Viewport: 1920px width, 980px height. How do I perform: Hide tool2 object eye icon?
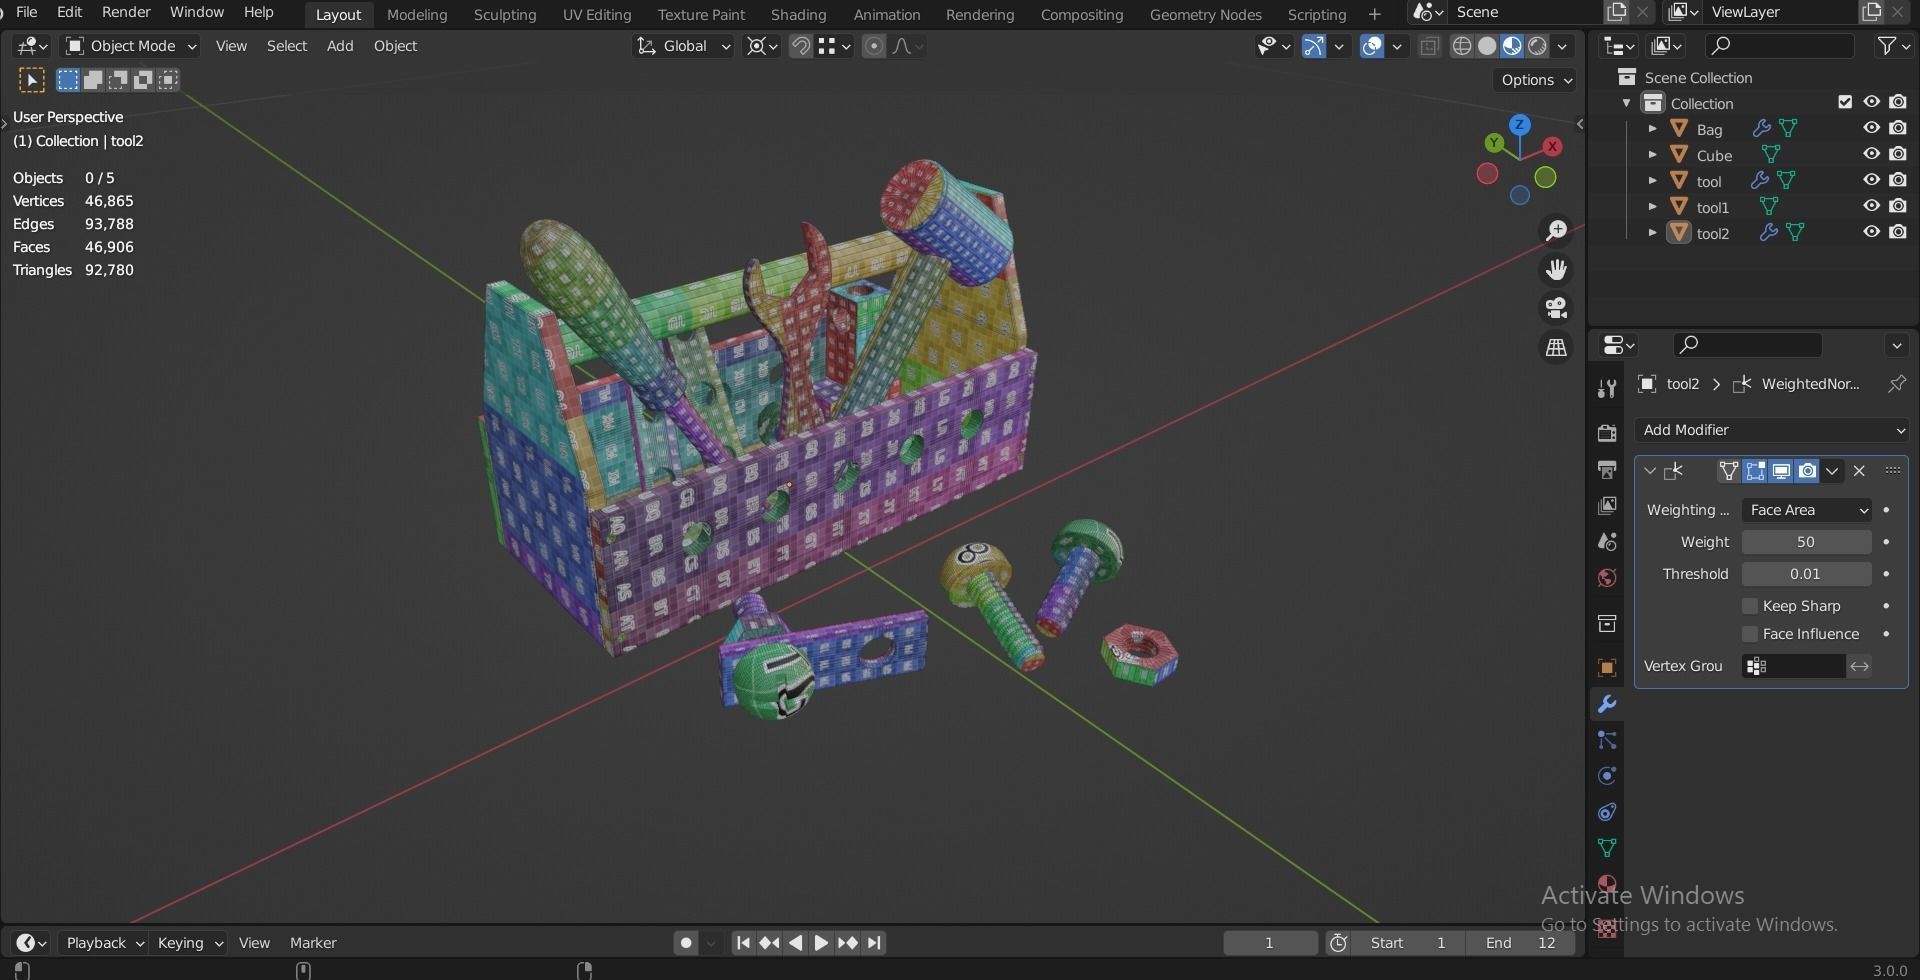[x=1871, y=233]
